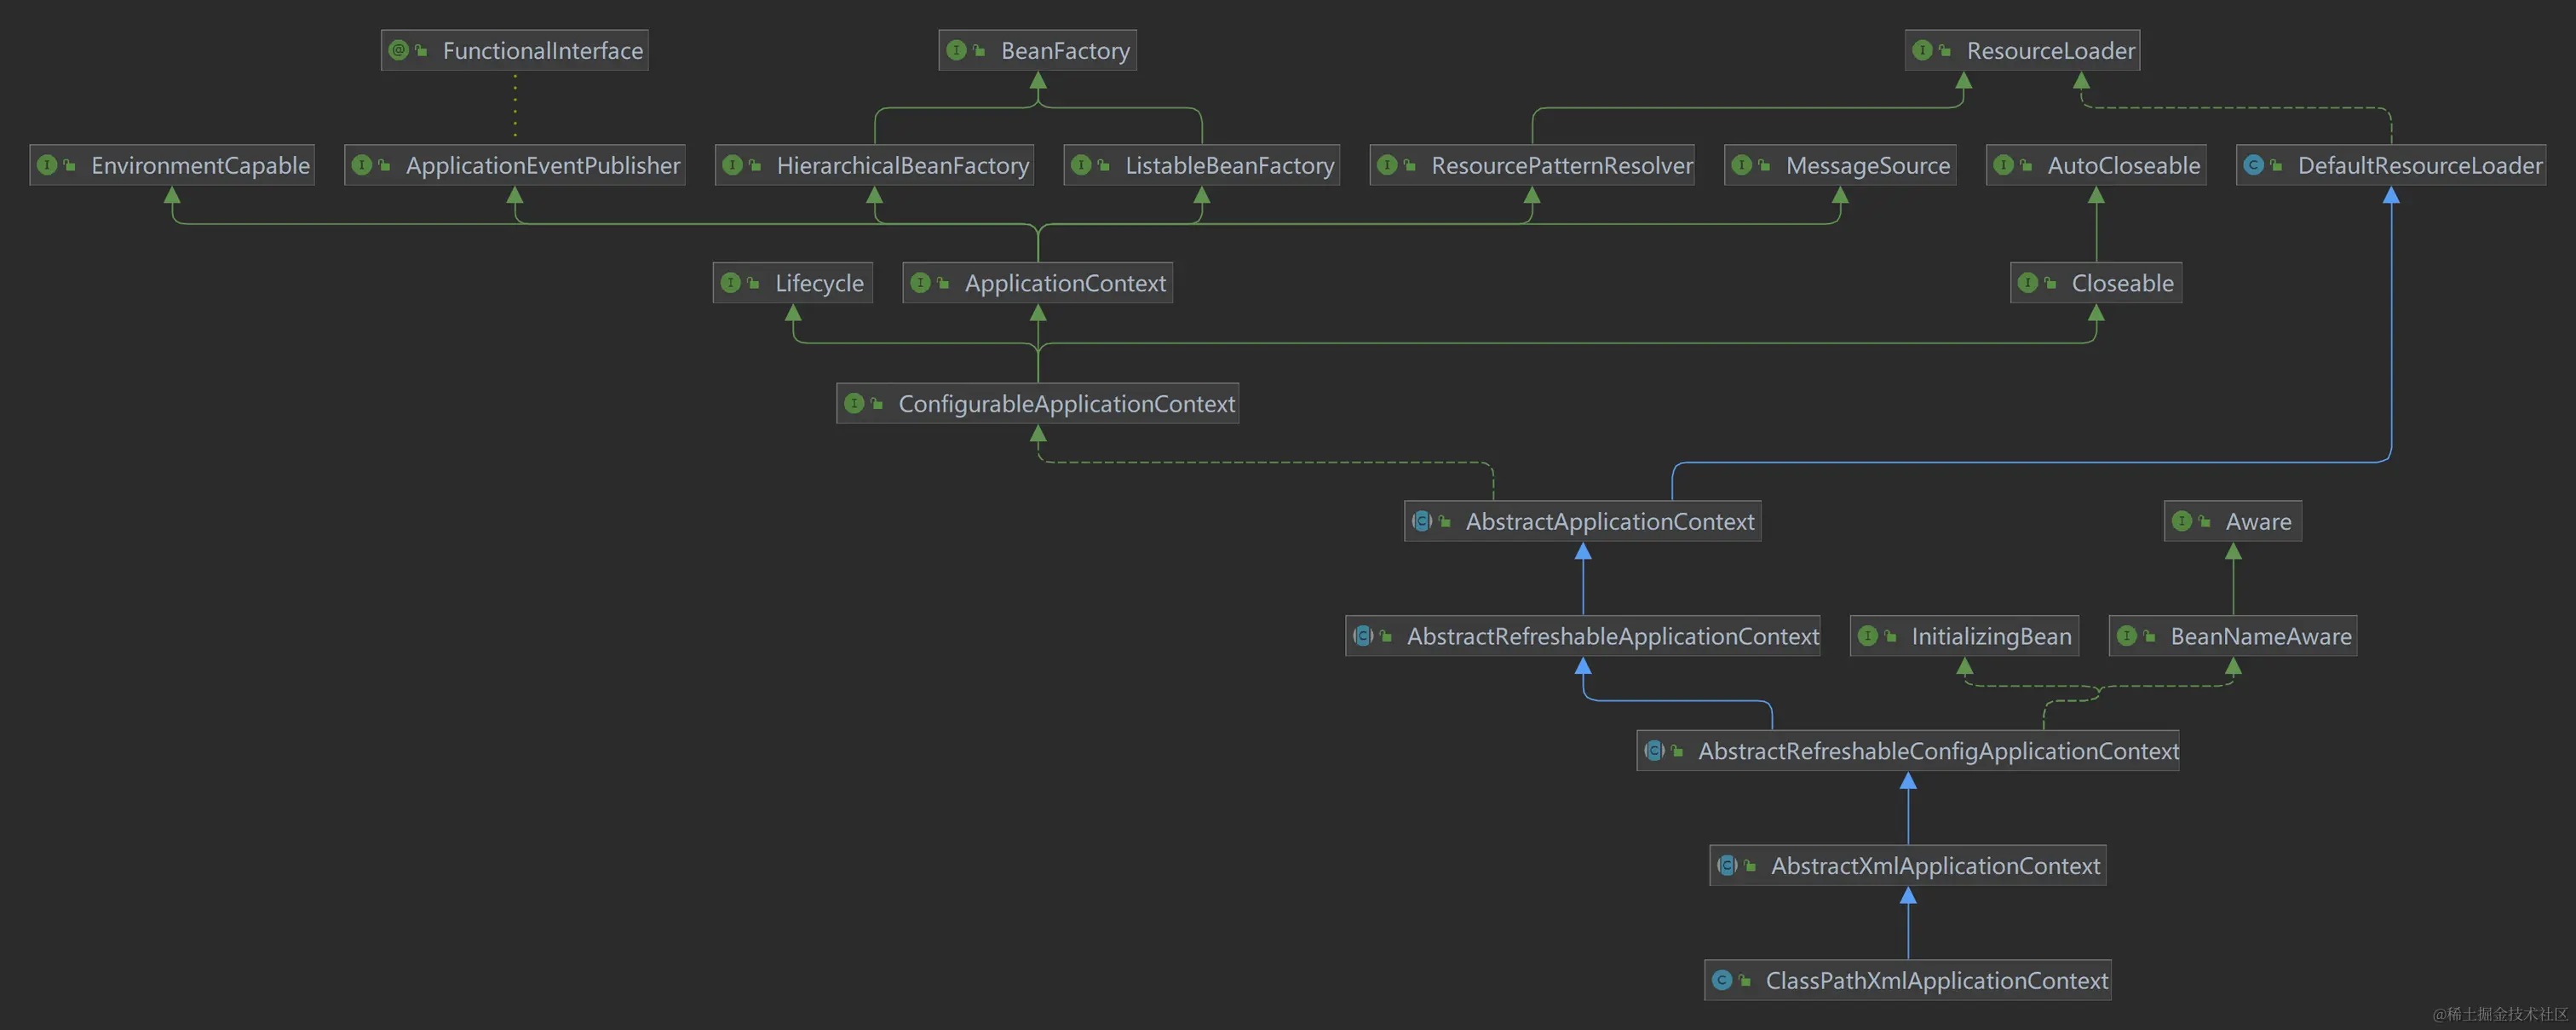2576x1030 pixels.
Task: Click the Closeable node text
Action: (2122, 283)
